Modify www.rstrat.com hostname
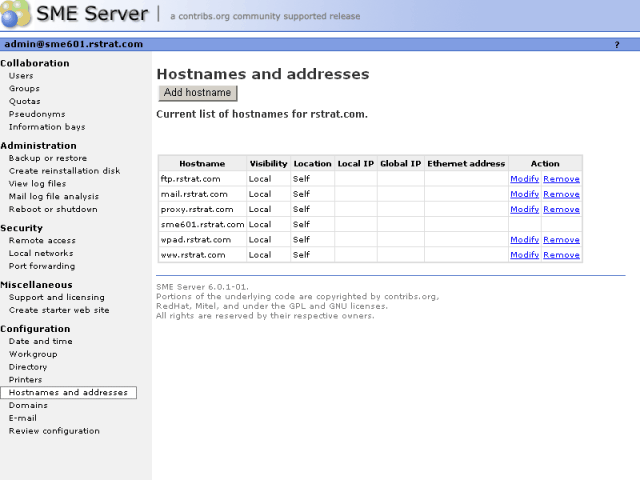Viewport: 640px width, 480px height. (x=524, y=255)
